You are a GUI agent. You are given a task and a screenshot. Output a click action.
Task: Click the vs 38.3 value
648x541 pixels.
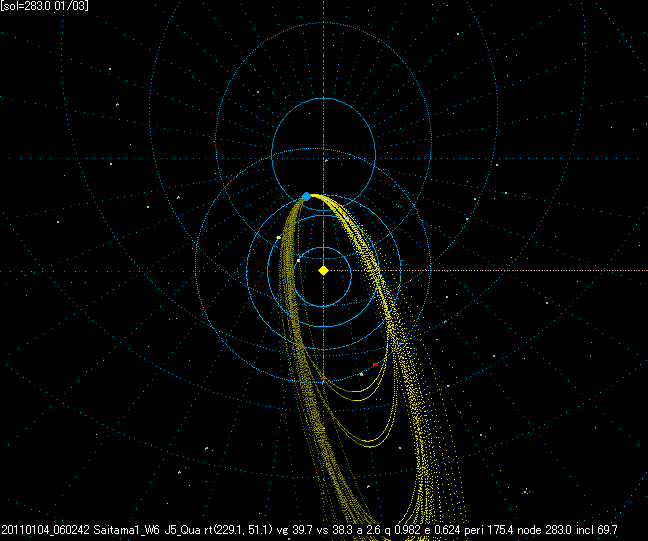[x=334, y=530]
